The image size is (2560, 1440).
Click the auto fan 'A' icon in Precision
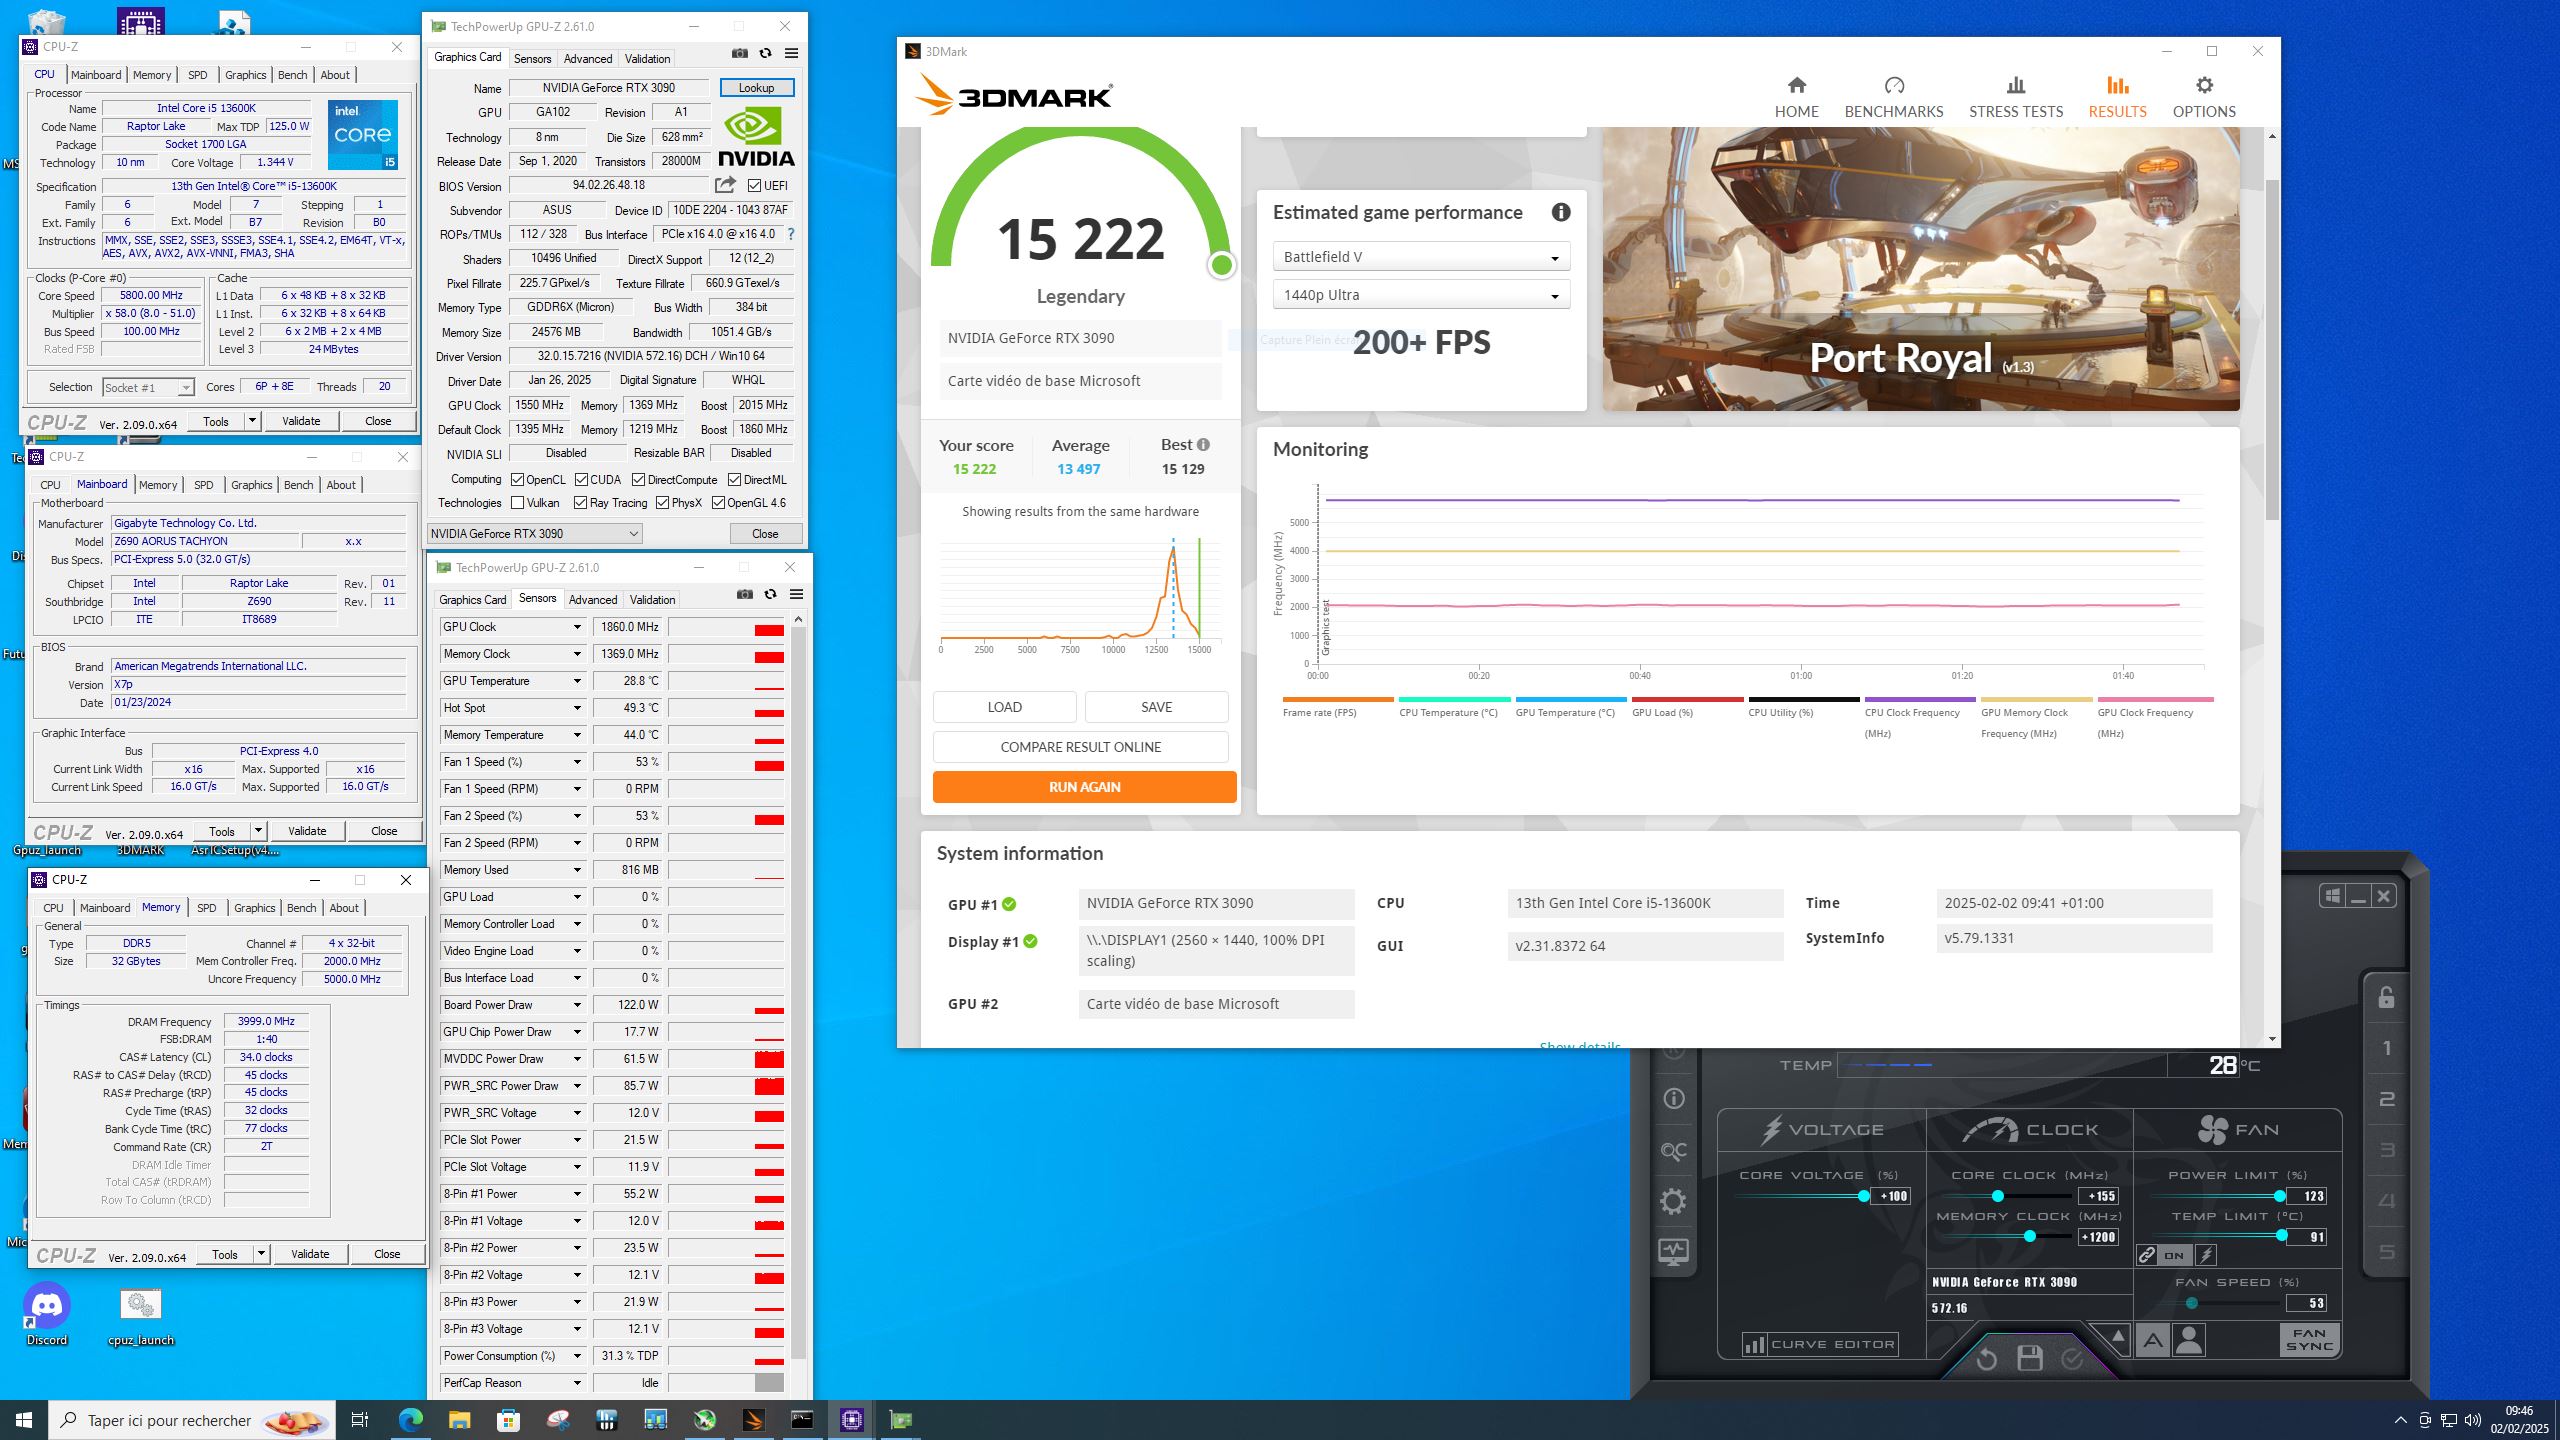(x=2153, y=1340)
